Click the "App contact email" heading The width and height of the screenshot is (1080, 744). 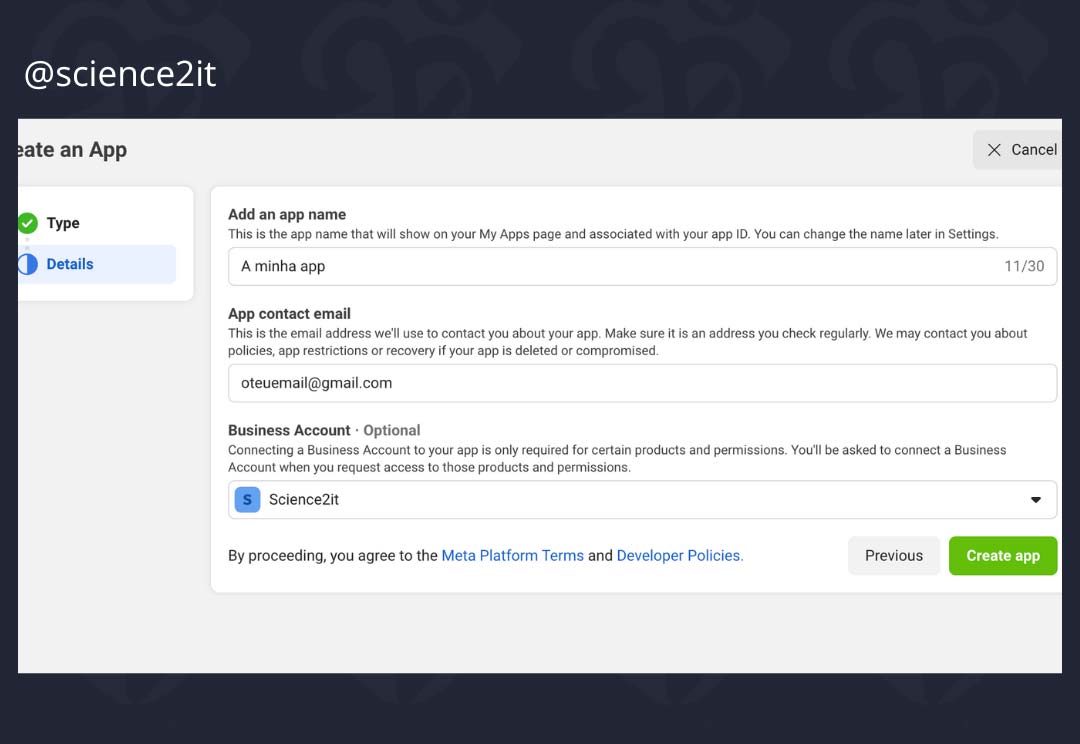point(289,313)
